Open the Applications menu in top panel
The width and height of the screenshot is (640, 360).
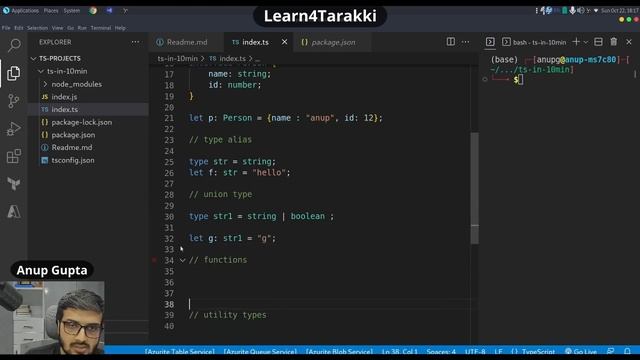point(24,11)
